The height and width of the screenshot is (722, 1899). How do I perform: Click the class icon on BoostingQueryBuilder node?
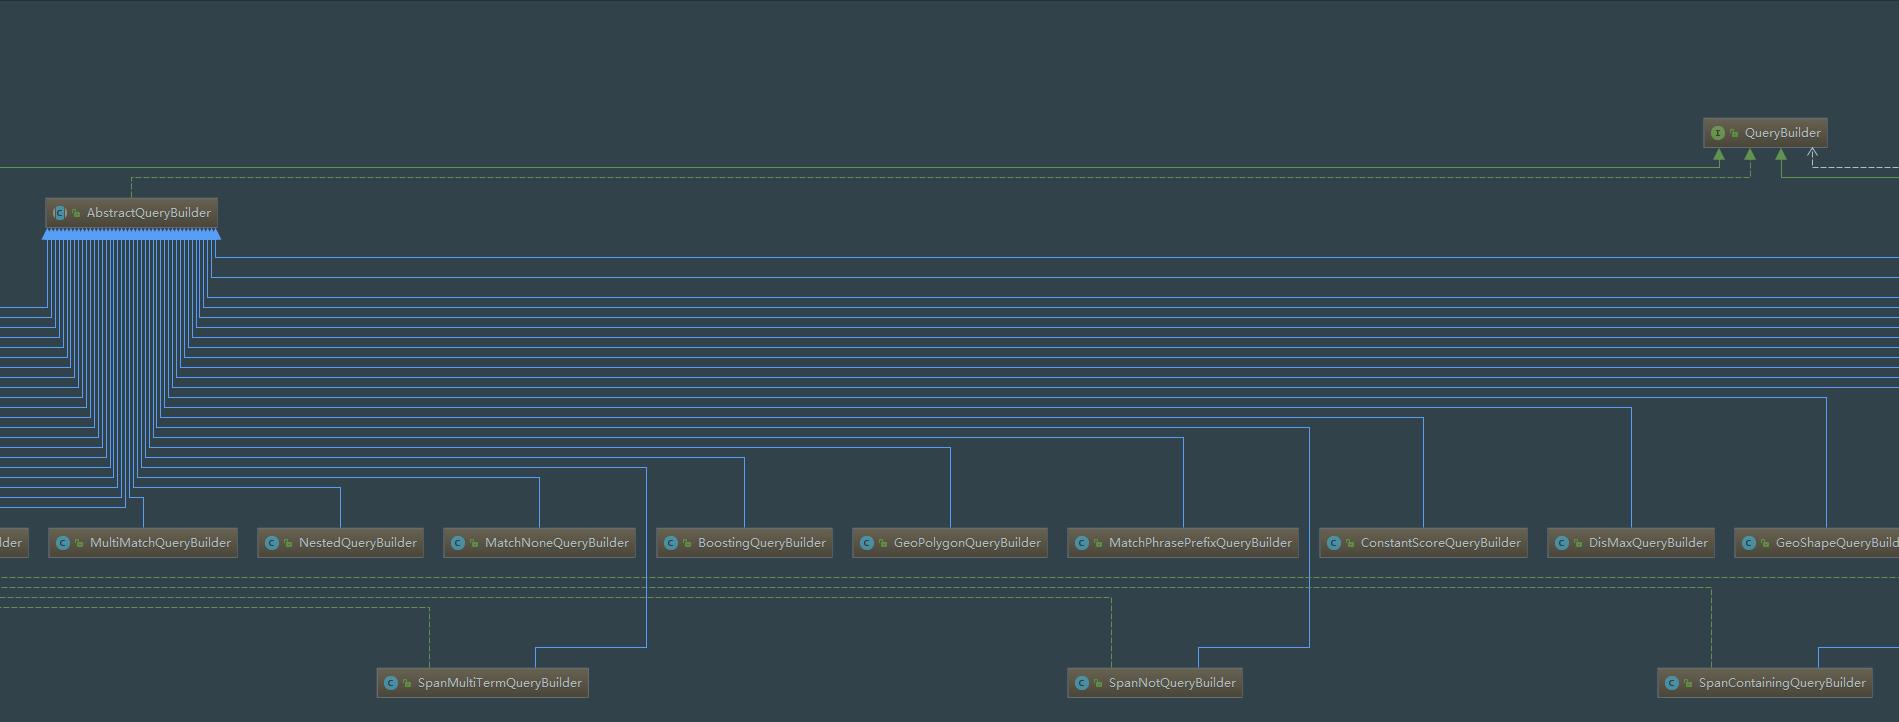coord(671,543)
